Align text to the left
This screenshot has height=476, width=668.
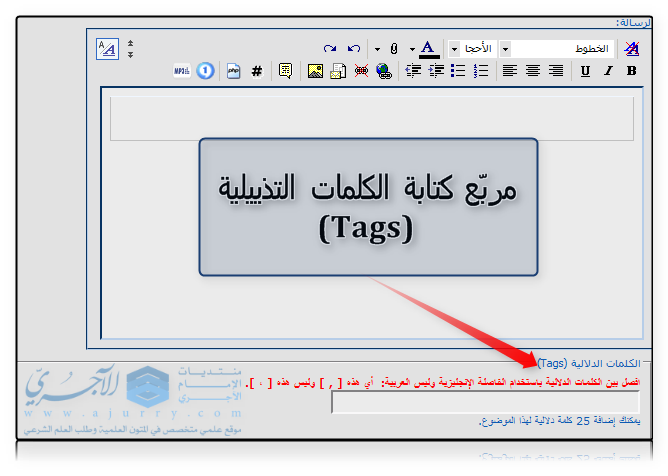tap(510, 71)
